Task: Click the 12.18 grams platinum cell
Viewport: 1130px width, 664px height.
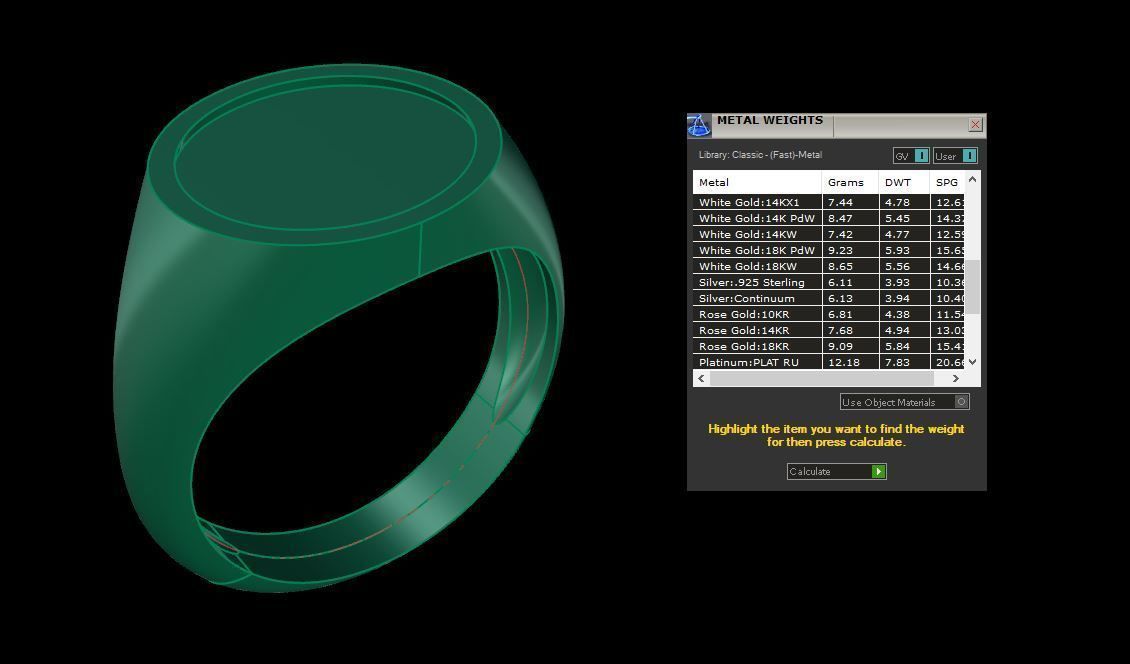Action: (850, 362)
